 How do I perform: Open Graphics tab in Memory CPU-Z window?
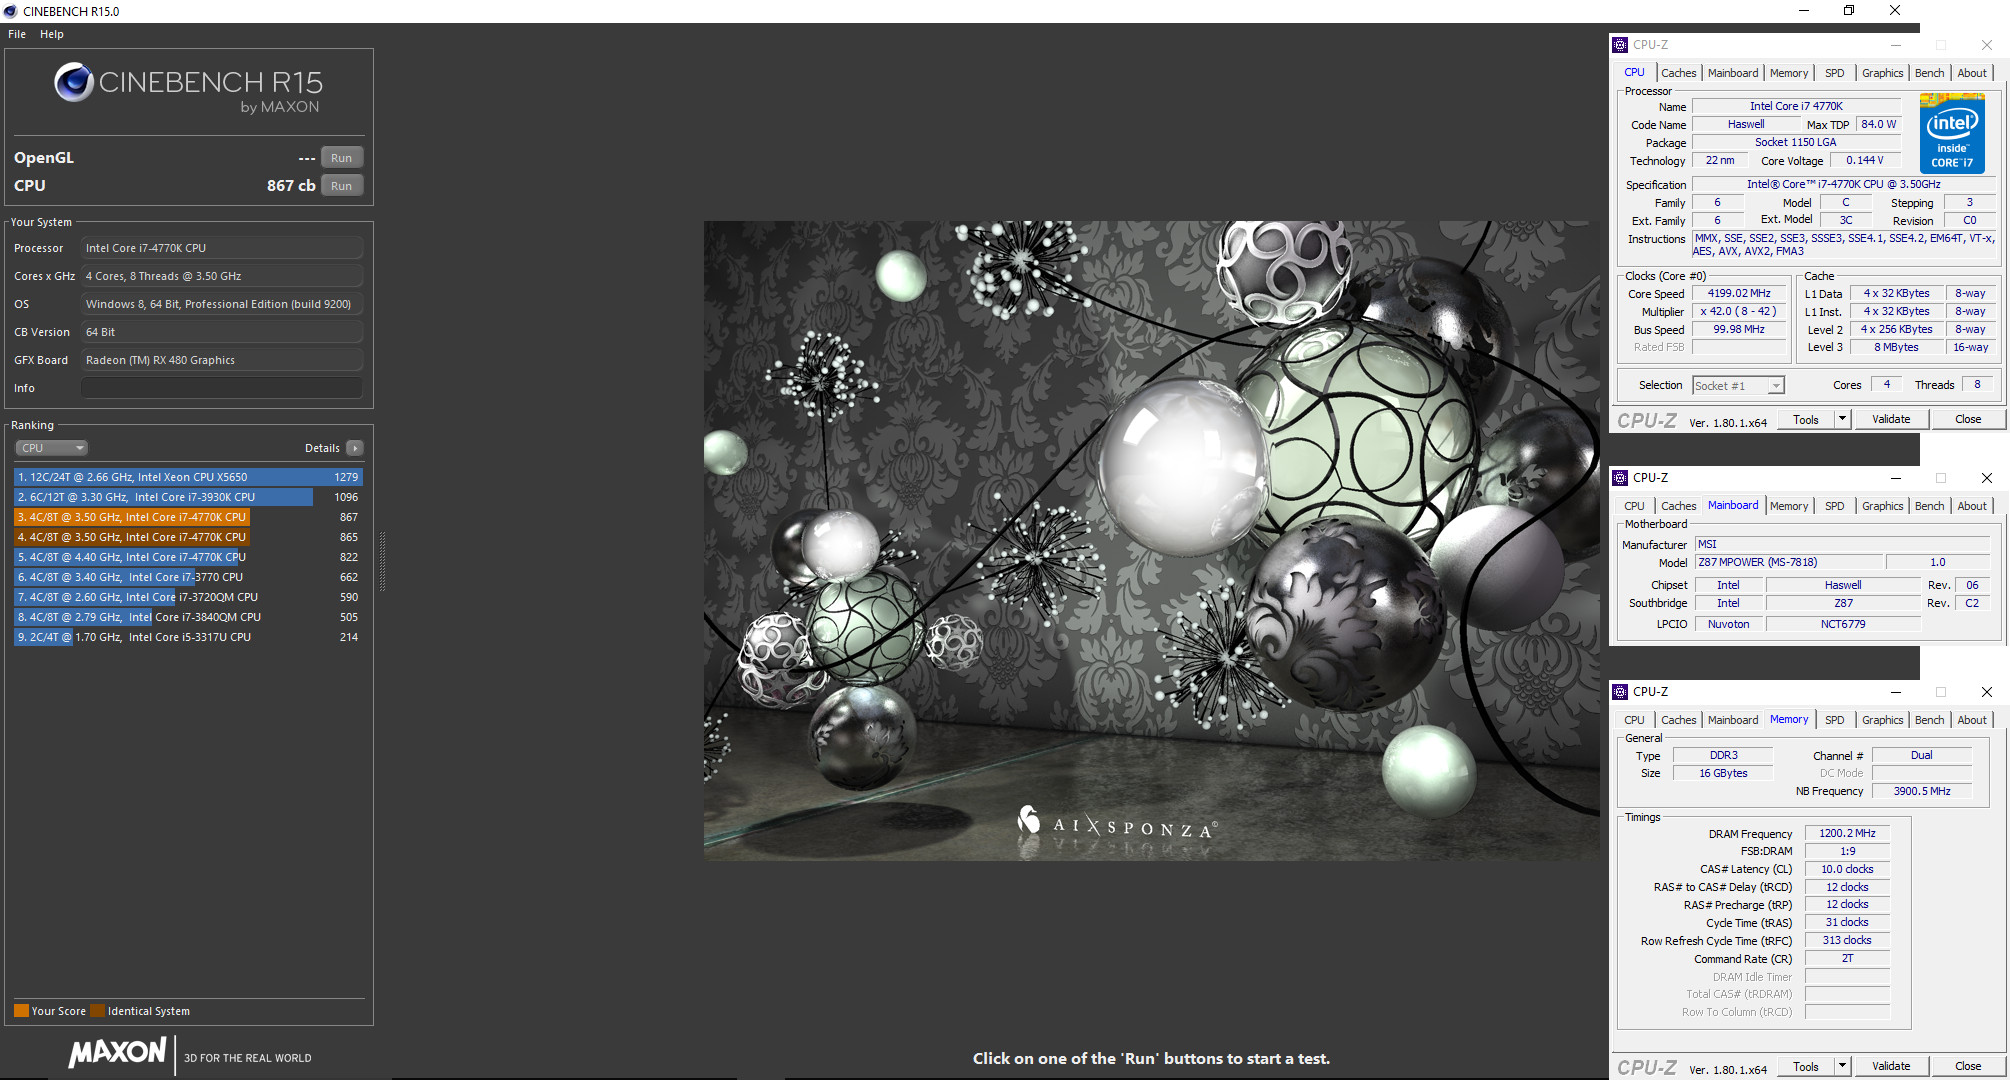click(x=1882, y=720)
